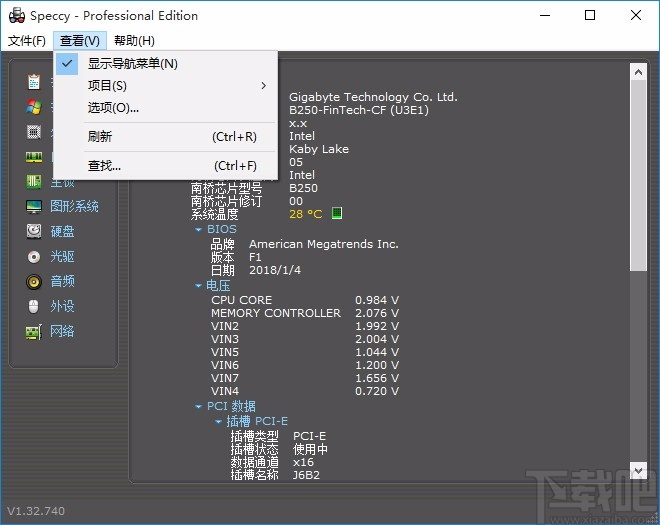The height and width of the screenshot is (525, 660).
Task: Close the open 查看(V) menu
Action: tap(80, 41)
